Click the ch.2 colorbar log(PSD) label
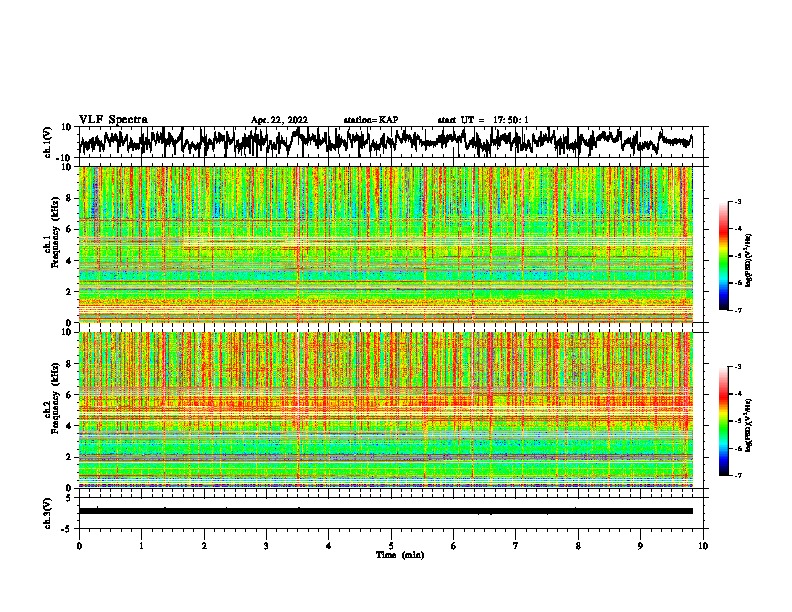Screen dimensions: 792x612 [x=750, y=426]
